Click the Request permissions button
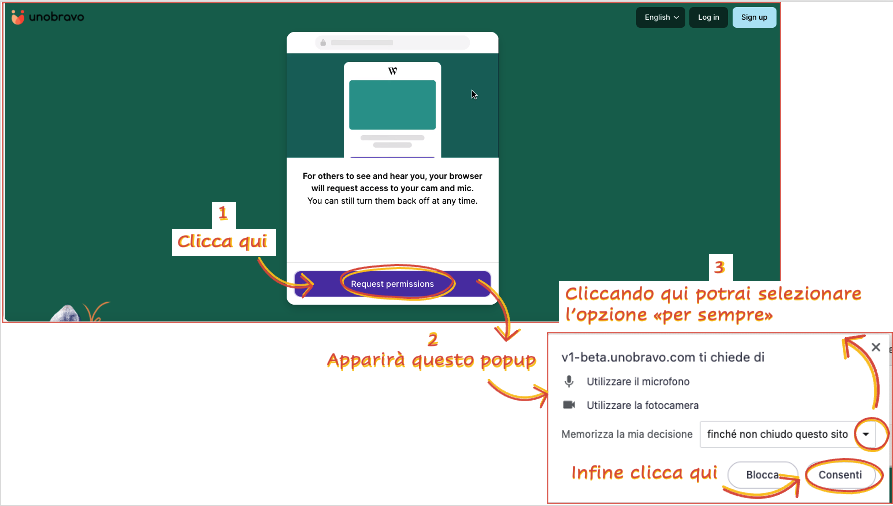This screenshot has width=893, height=506. [x=392, y=284]
